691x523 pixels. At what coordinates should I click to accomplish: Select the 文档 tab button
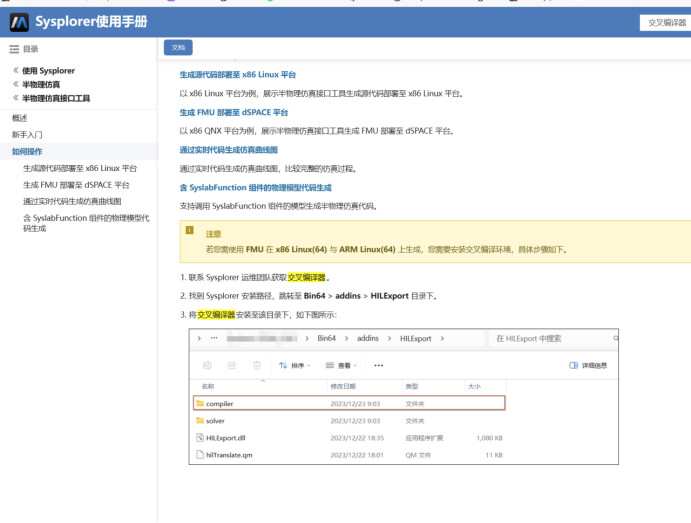pos(178,48)
